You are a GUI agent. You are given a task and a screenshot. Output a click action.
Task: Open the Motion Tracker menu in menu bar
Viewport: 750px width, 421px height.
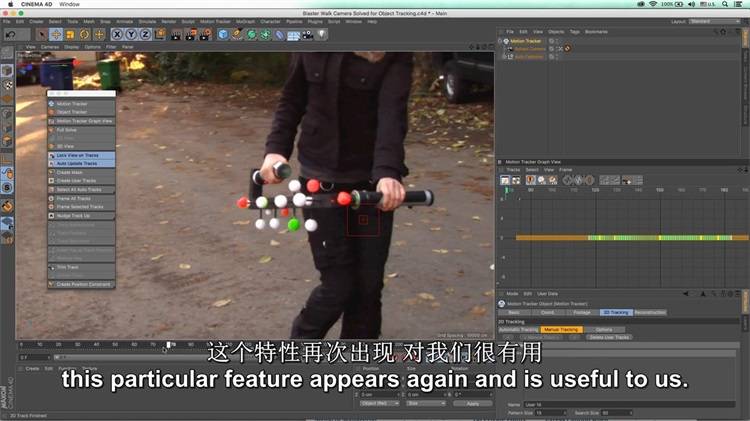pos(215,22)
